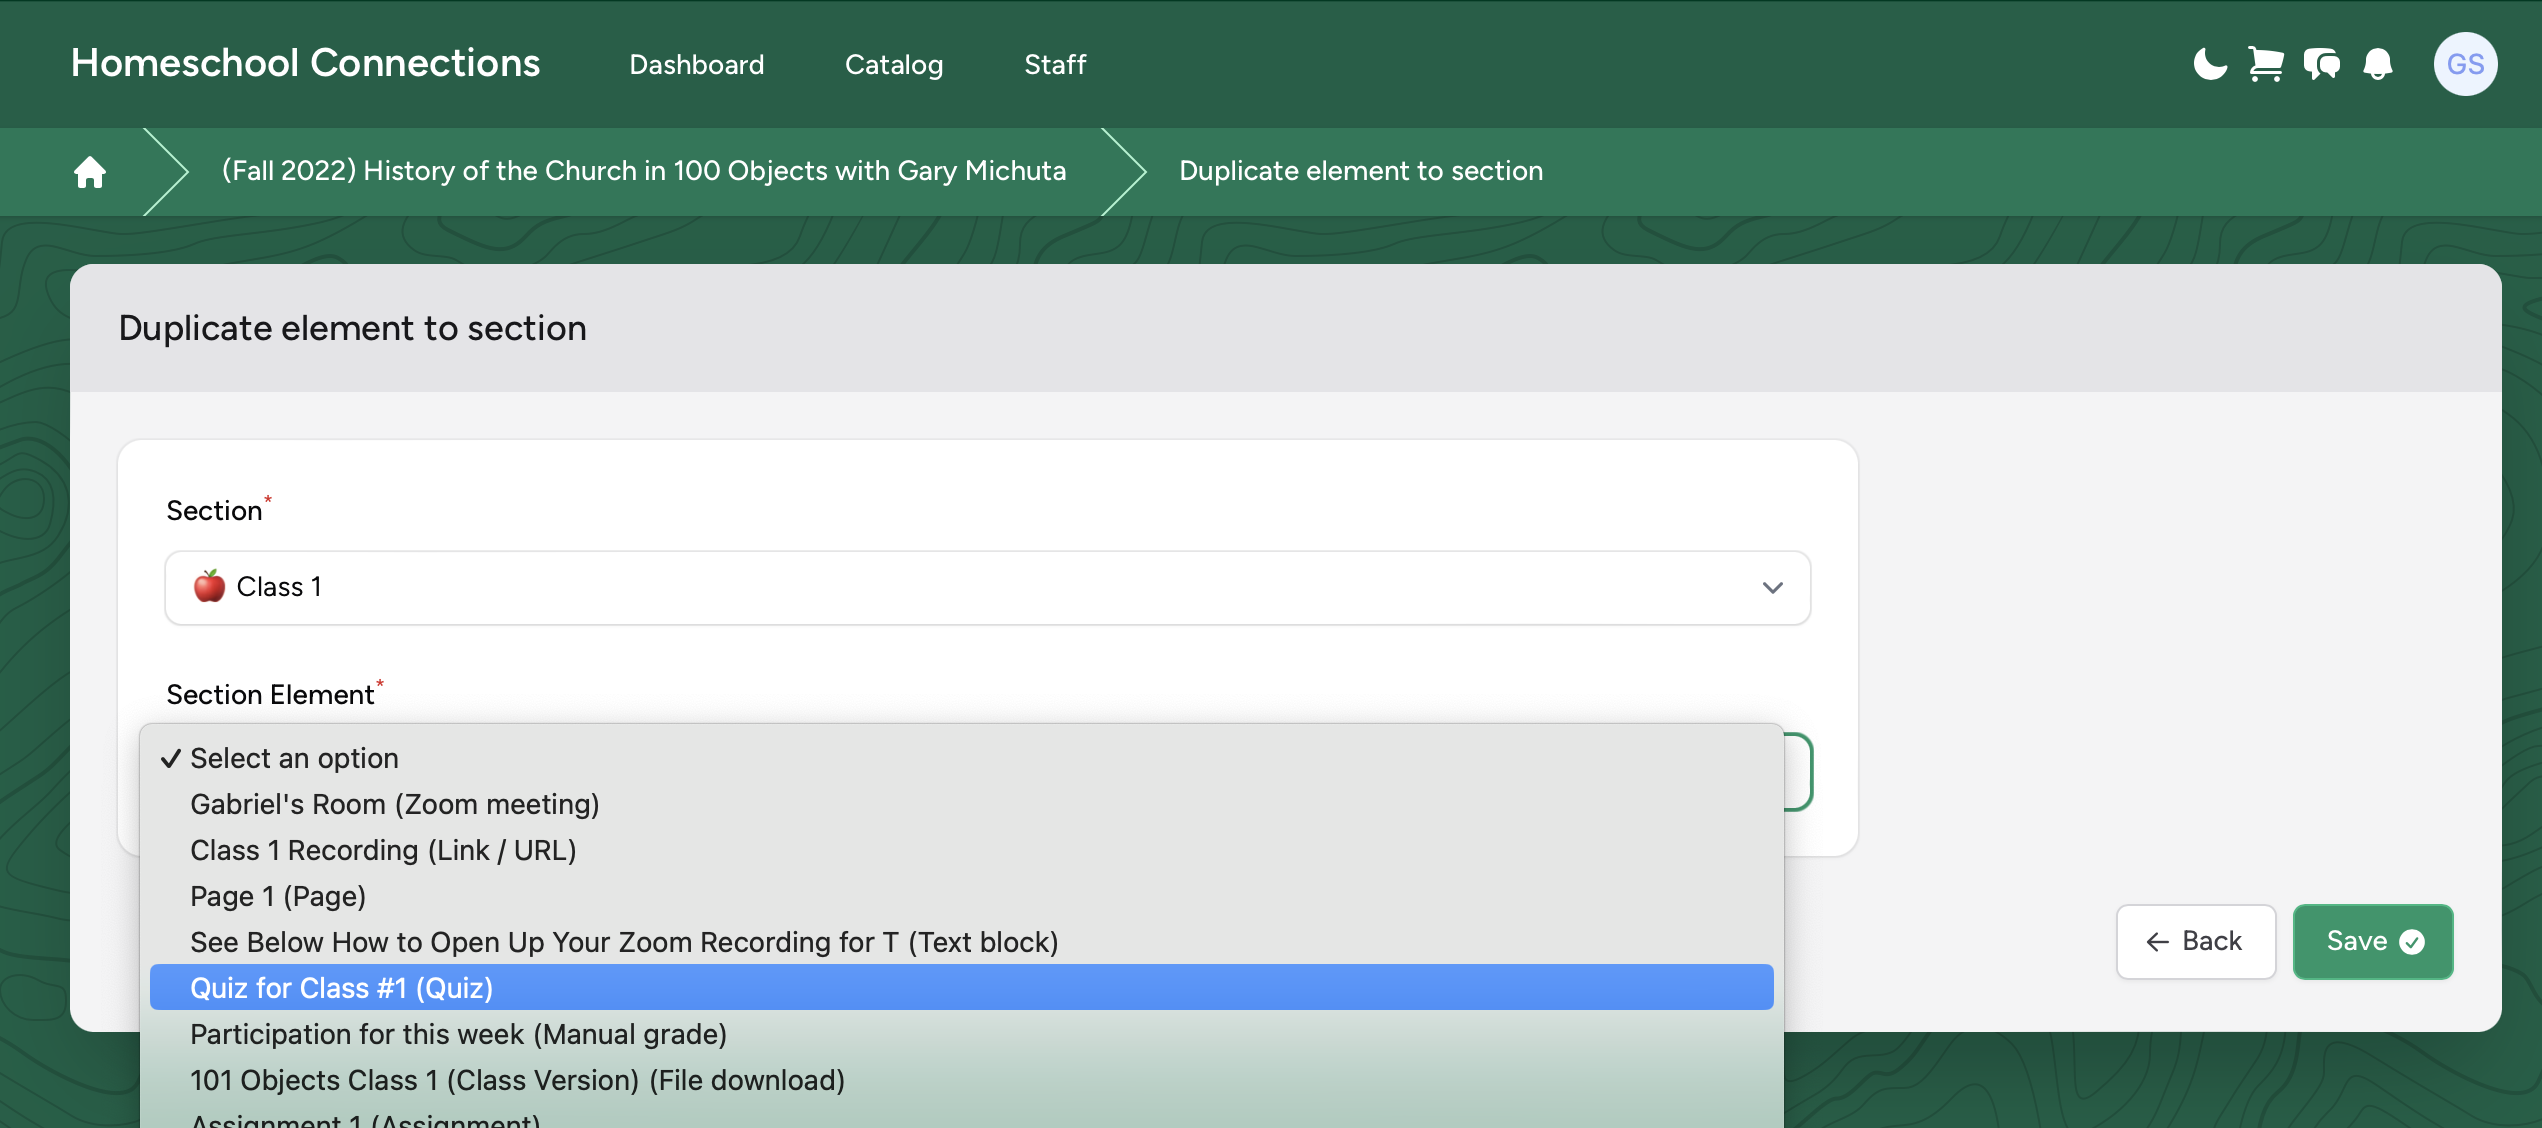Toggle dark mode moon icon

[x=2210, y=64]
